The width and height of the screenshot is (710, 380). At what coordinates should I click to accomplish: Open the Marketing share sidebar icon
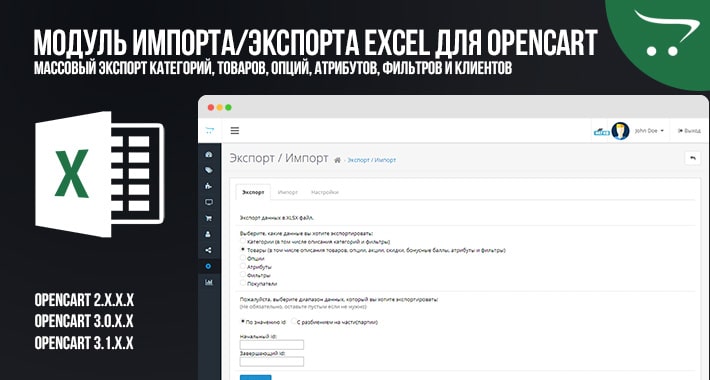pos(209,250)
